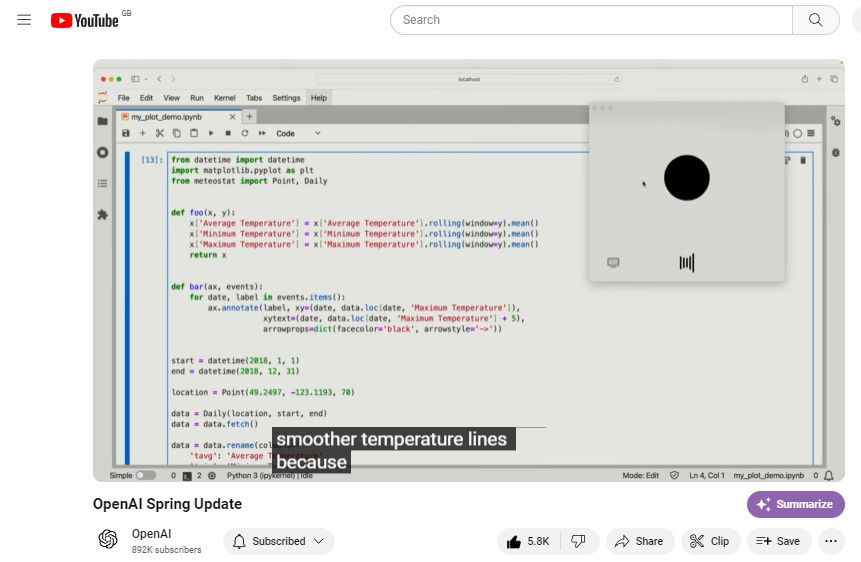The width and height of the screenshot is (861, 562).
Task: Open Edit menu in JupyterLab
Action: tap(146, 98)
